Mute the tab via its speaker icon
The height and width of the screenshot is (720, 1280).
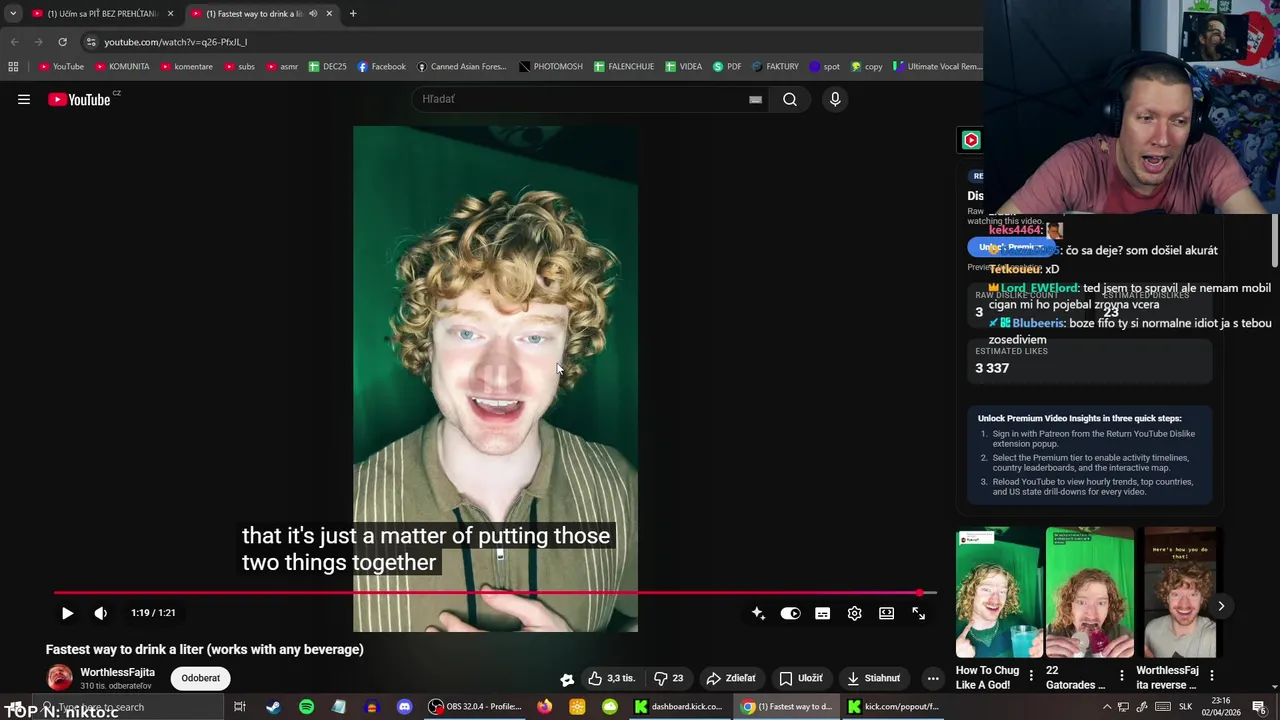(x=313, y=14)
